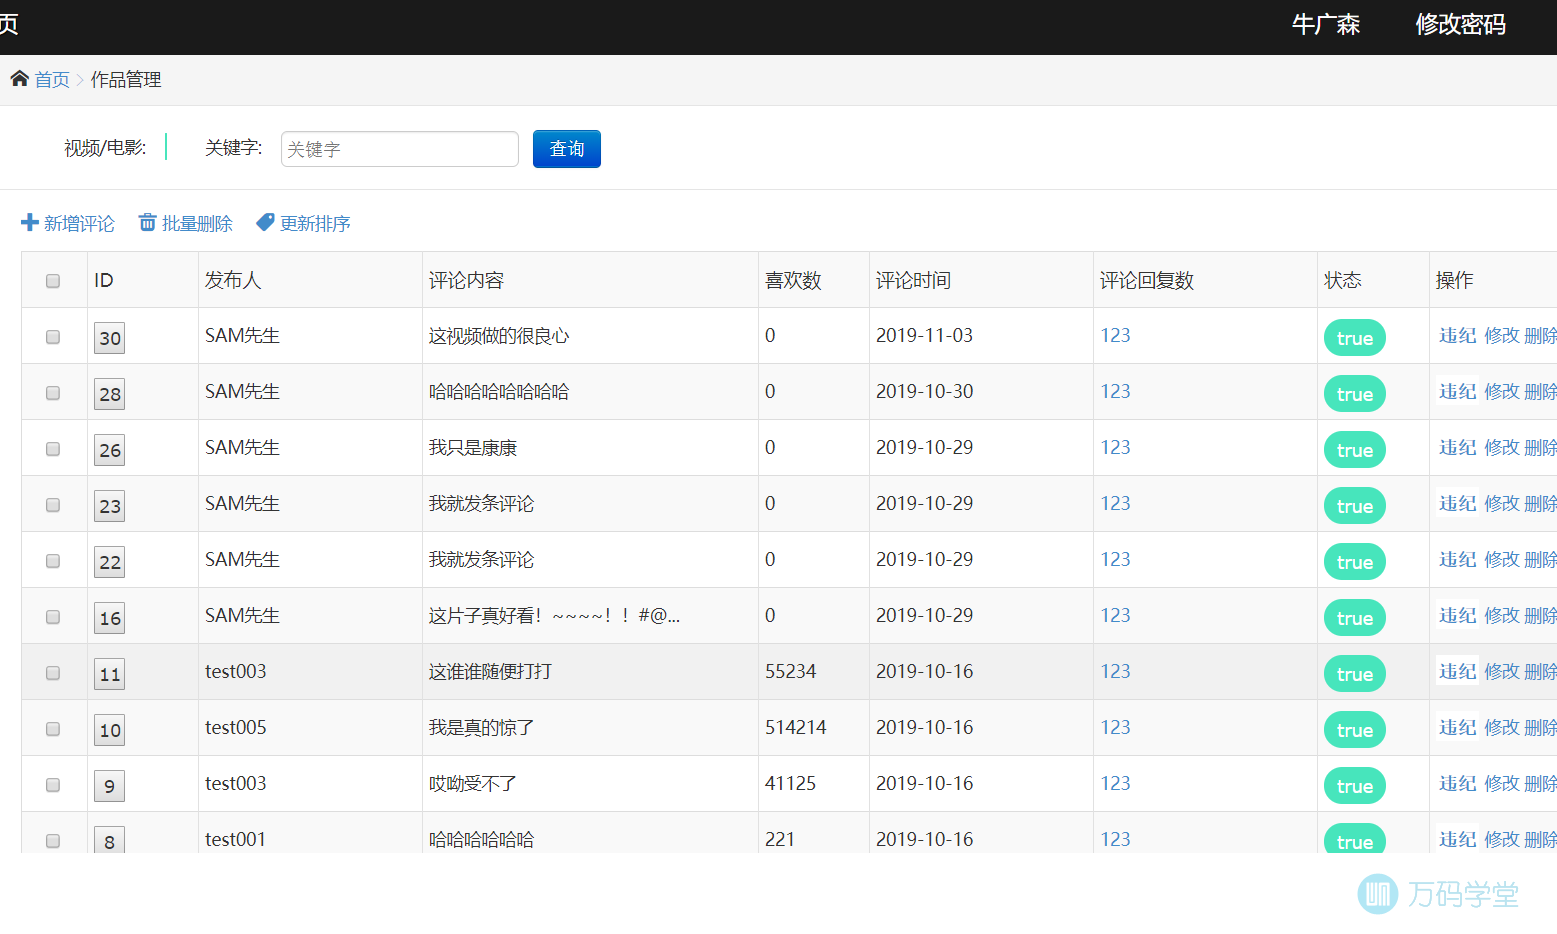Click the home icon in breadcrumb

click(19, 79)
